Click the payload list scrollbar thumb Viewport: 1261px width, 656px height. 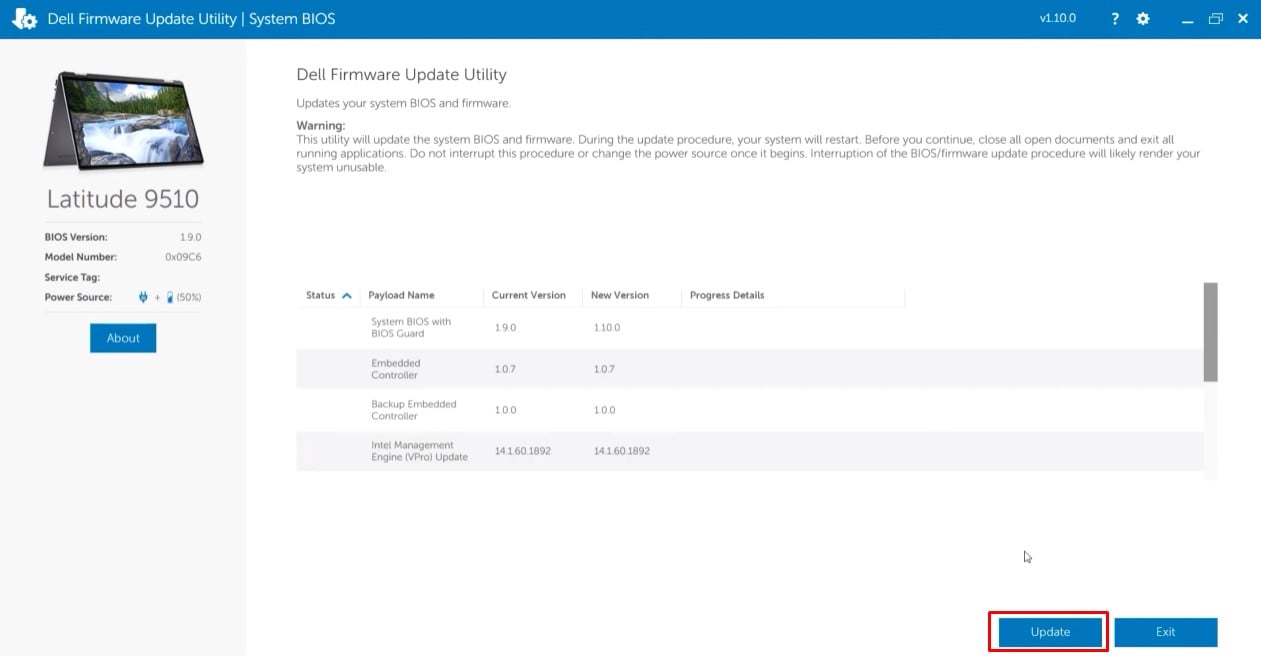click(1210, 331)
